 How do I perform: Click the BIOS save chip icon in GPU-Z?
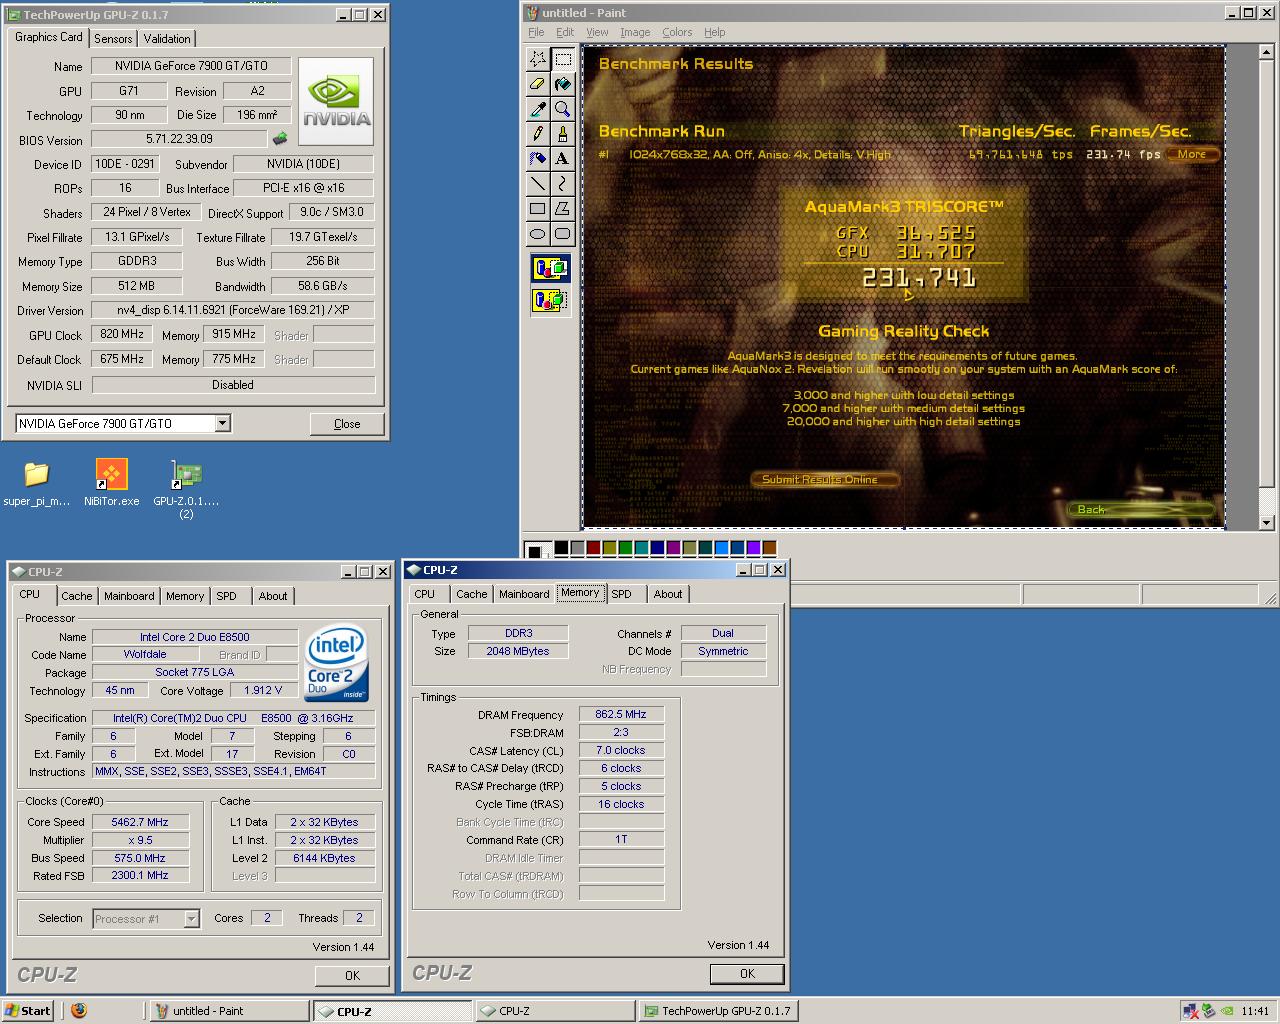tap(280, 139)
